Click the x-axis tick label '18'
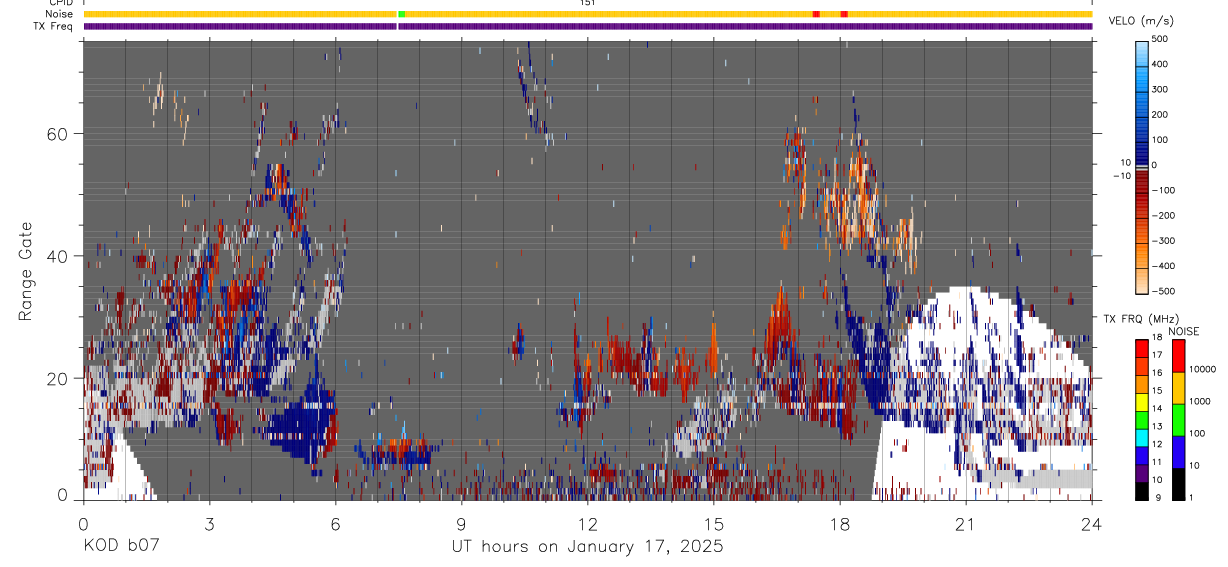The height and width of the screenshot is (567, 1228). (x=840, y=523)
